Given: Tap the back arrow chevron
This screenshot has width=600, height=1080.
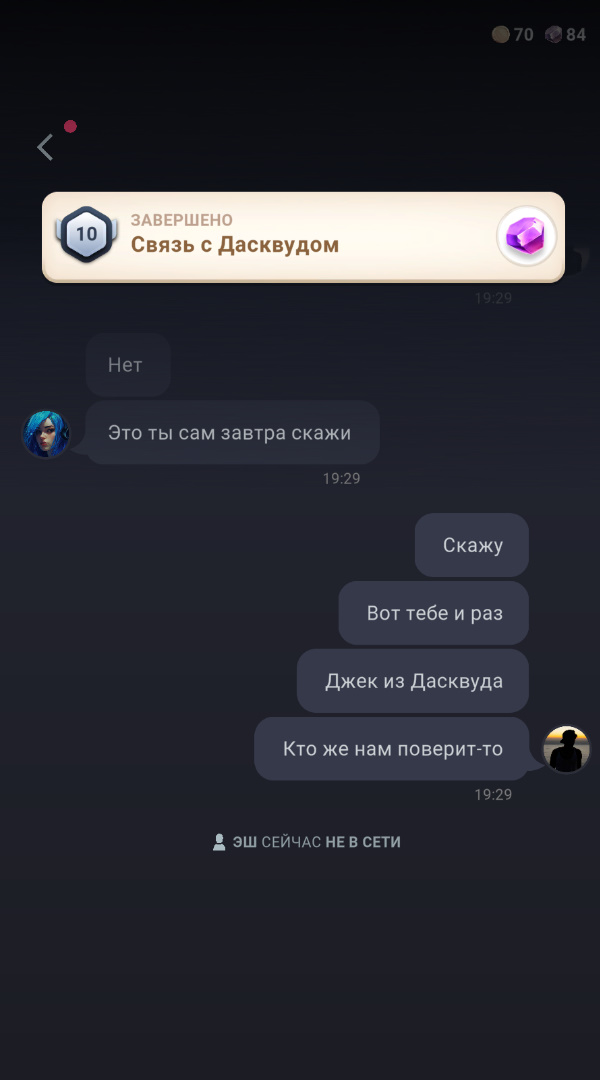Looking at the screenshot, I should [45, 147].
